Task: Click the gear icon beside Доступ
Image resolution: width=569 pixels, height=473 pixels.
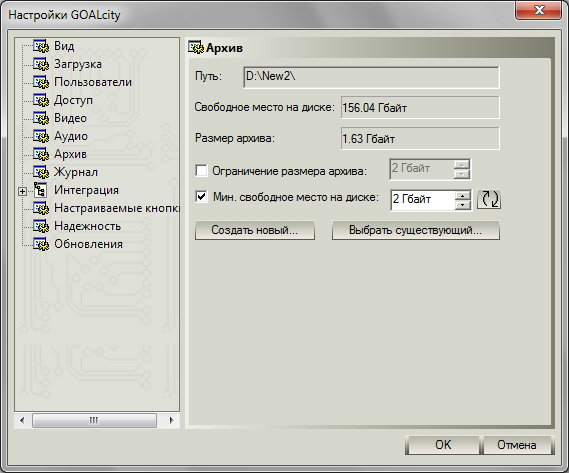Action: 41,100
